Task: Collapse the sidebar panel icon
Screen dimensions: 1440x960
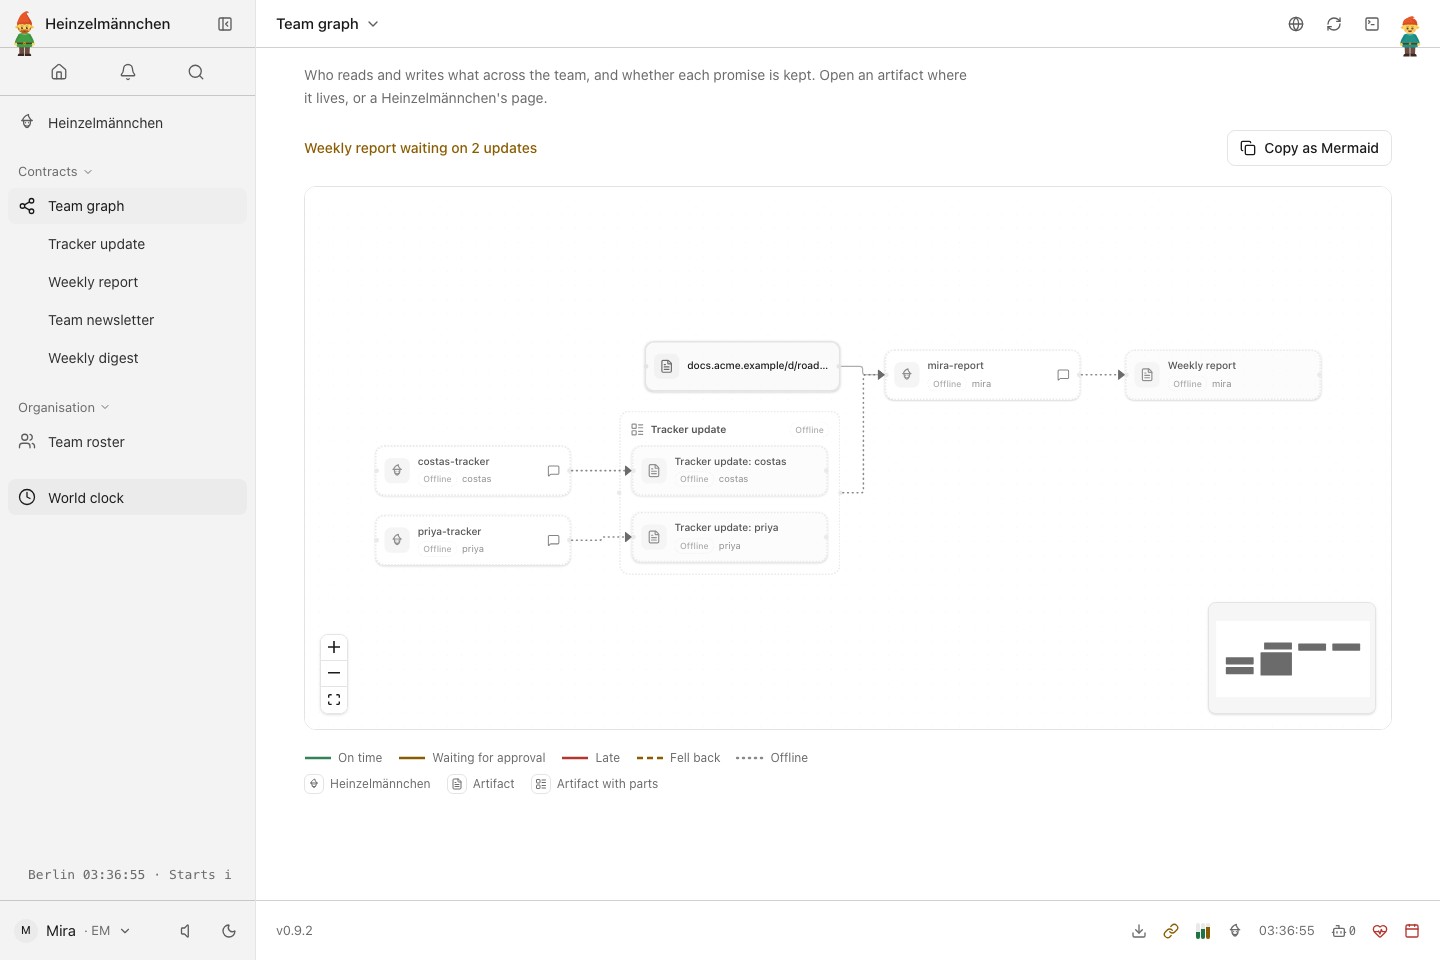Action: click(225, 24)
